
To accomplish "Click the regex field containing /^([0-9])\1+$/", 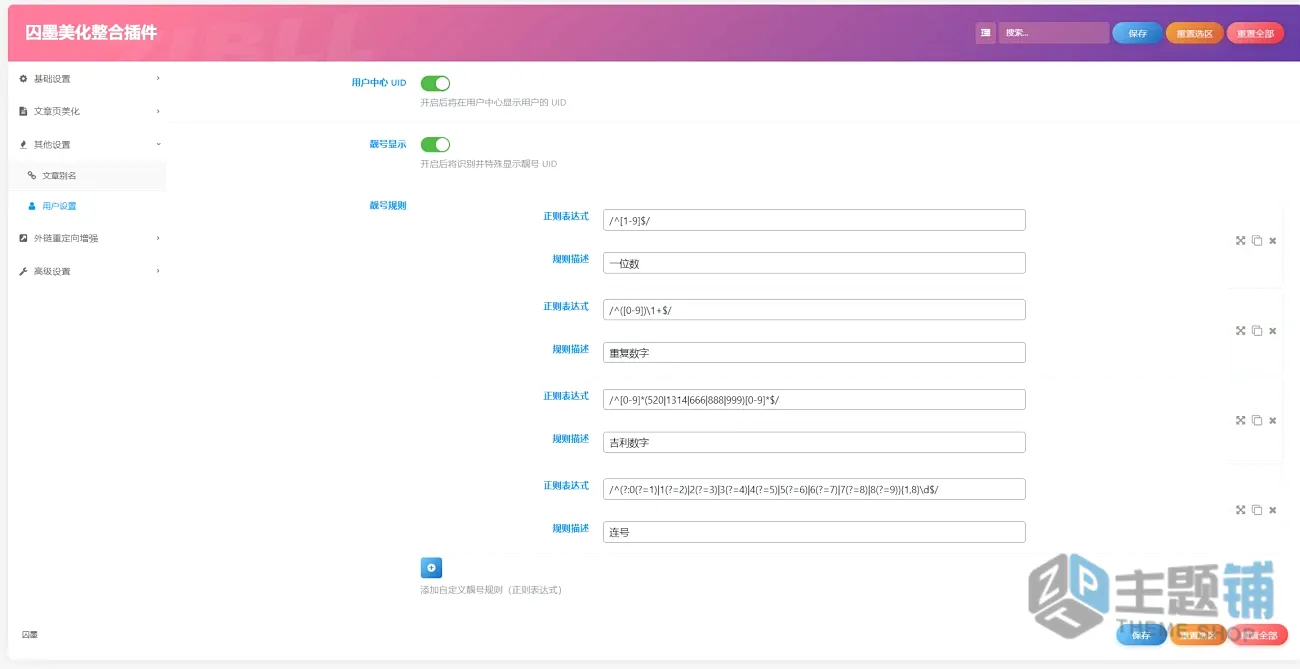I will (x=814, y=310).
